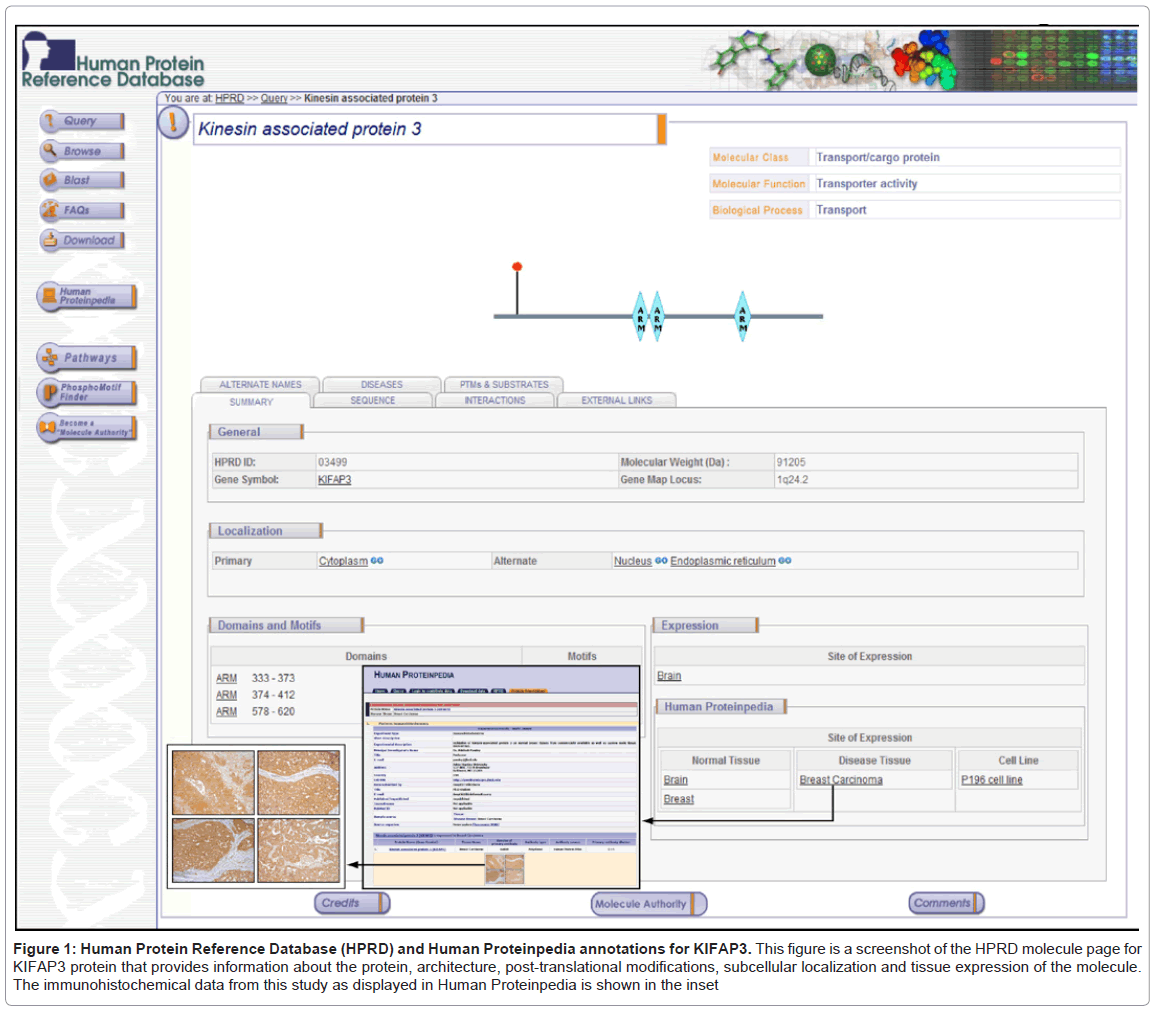Open the Browse sidebar button
The width and height of the screenshot is (1156, 1011).
83,151
